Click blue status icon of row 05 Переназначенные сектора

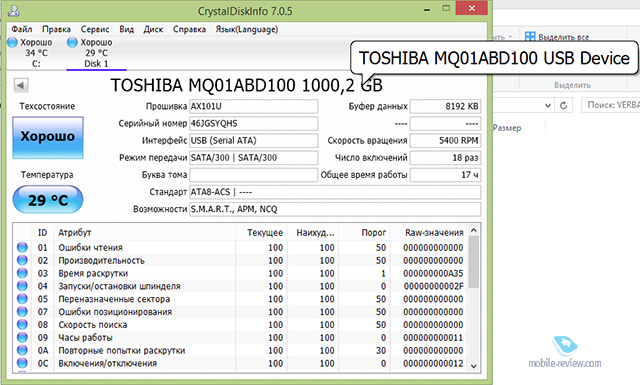coord(22,299)
